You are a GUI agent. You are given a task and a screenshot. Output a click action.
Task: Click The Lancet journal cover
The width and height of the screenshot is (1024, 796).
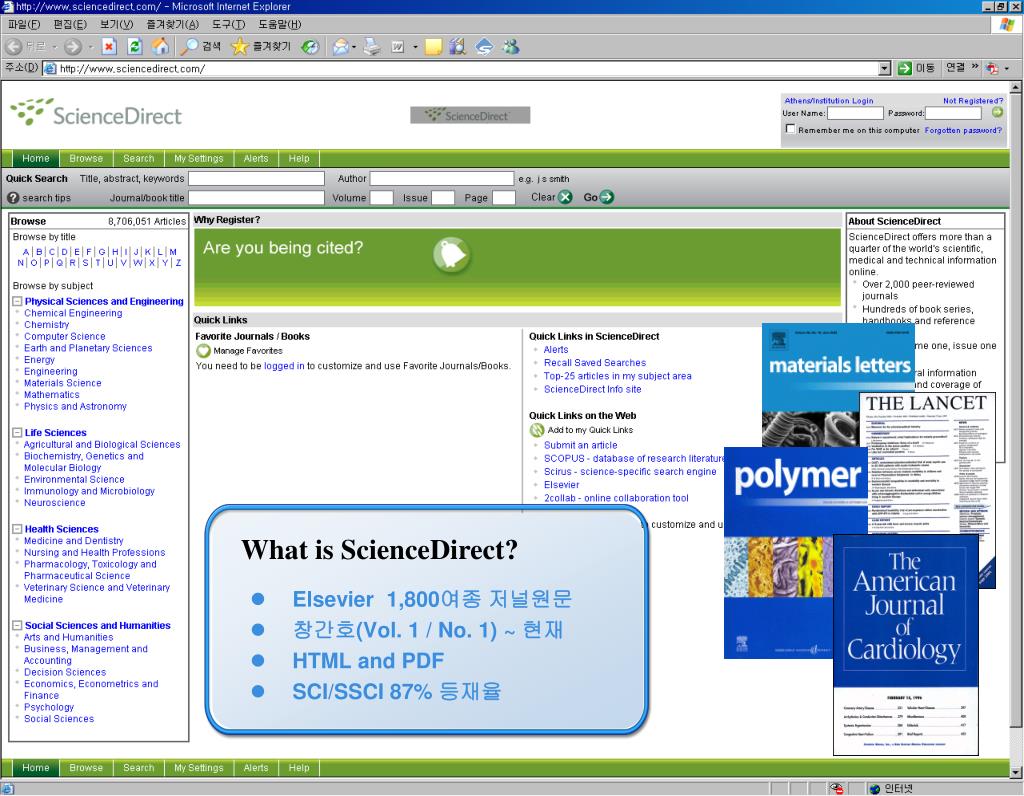tap(927, 462)
